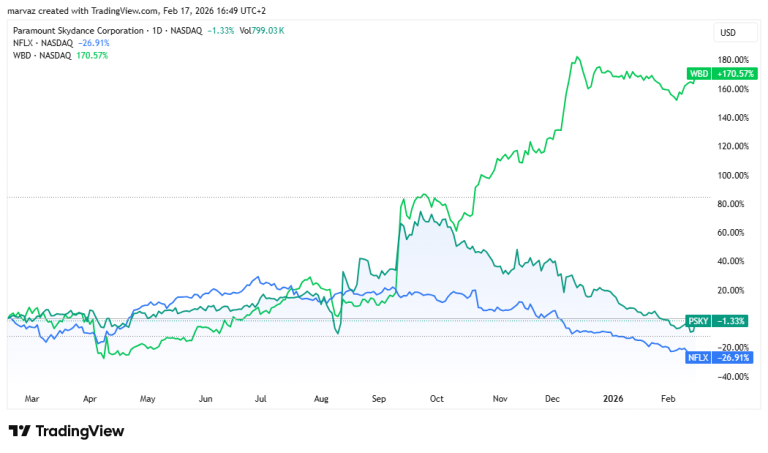Screen dimensions: 768x453
Task: Open the USD currency selector
Action: tap(735, 32)
